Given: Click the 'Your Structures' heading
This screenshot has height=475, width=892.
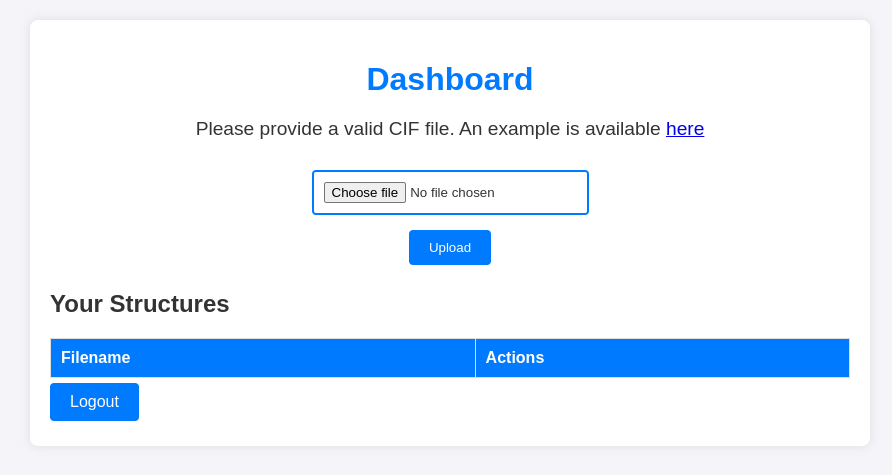Looking at the screenshot, I should tap(140, 304).
